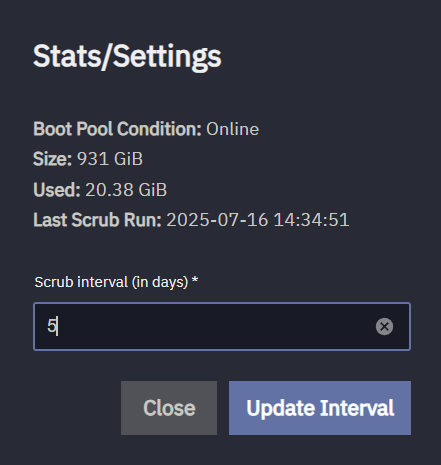
Task: Clear the scrub interval field with X icon
Action: coord(384,326)
